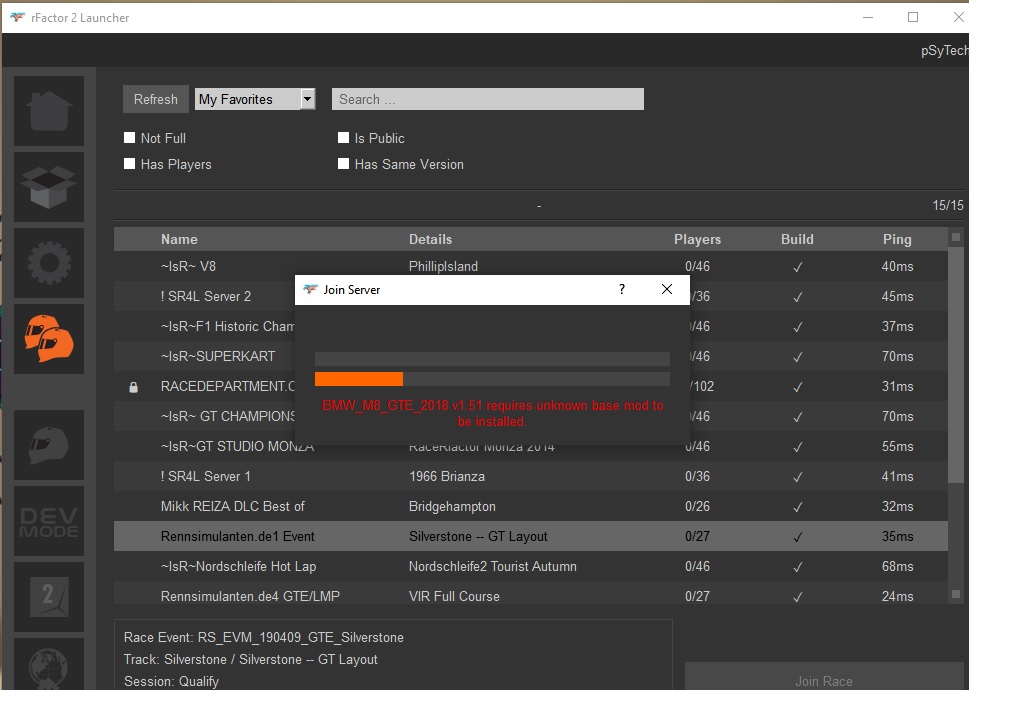Sort server list by Players column header
This screenshot has width=1028, height=708.
click(697, 240)
